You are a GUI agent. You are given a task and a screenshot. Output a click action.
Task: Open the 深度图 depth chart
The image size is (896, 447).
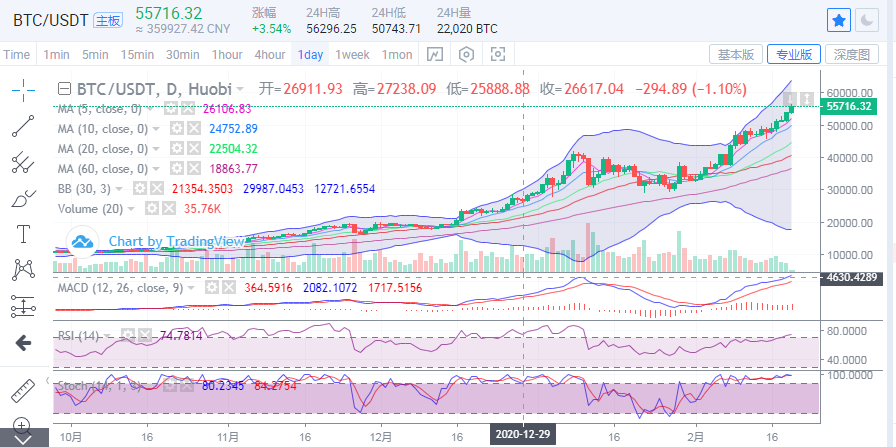click(851, 54)
